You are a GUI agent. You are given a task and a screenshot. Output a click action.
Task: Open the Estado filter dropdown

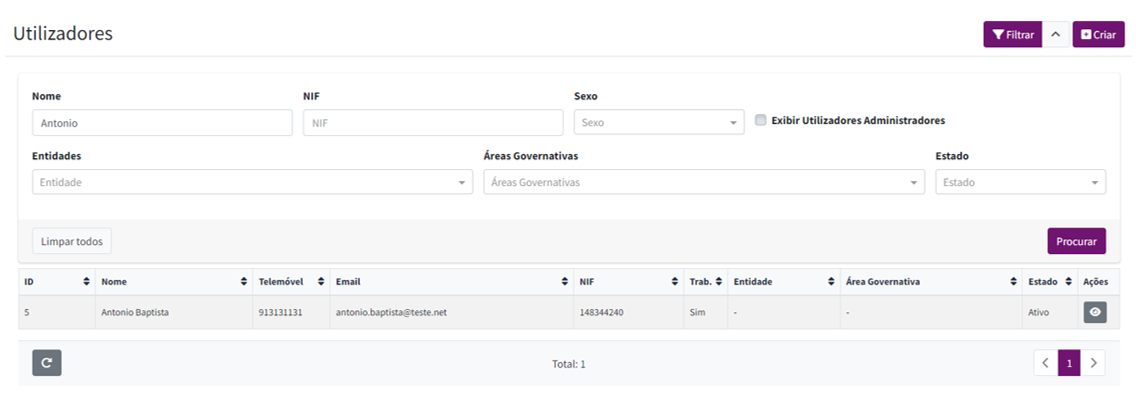1021,182
